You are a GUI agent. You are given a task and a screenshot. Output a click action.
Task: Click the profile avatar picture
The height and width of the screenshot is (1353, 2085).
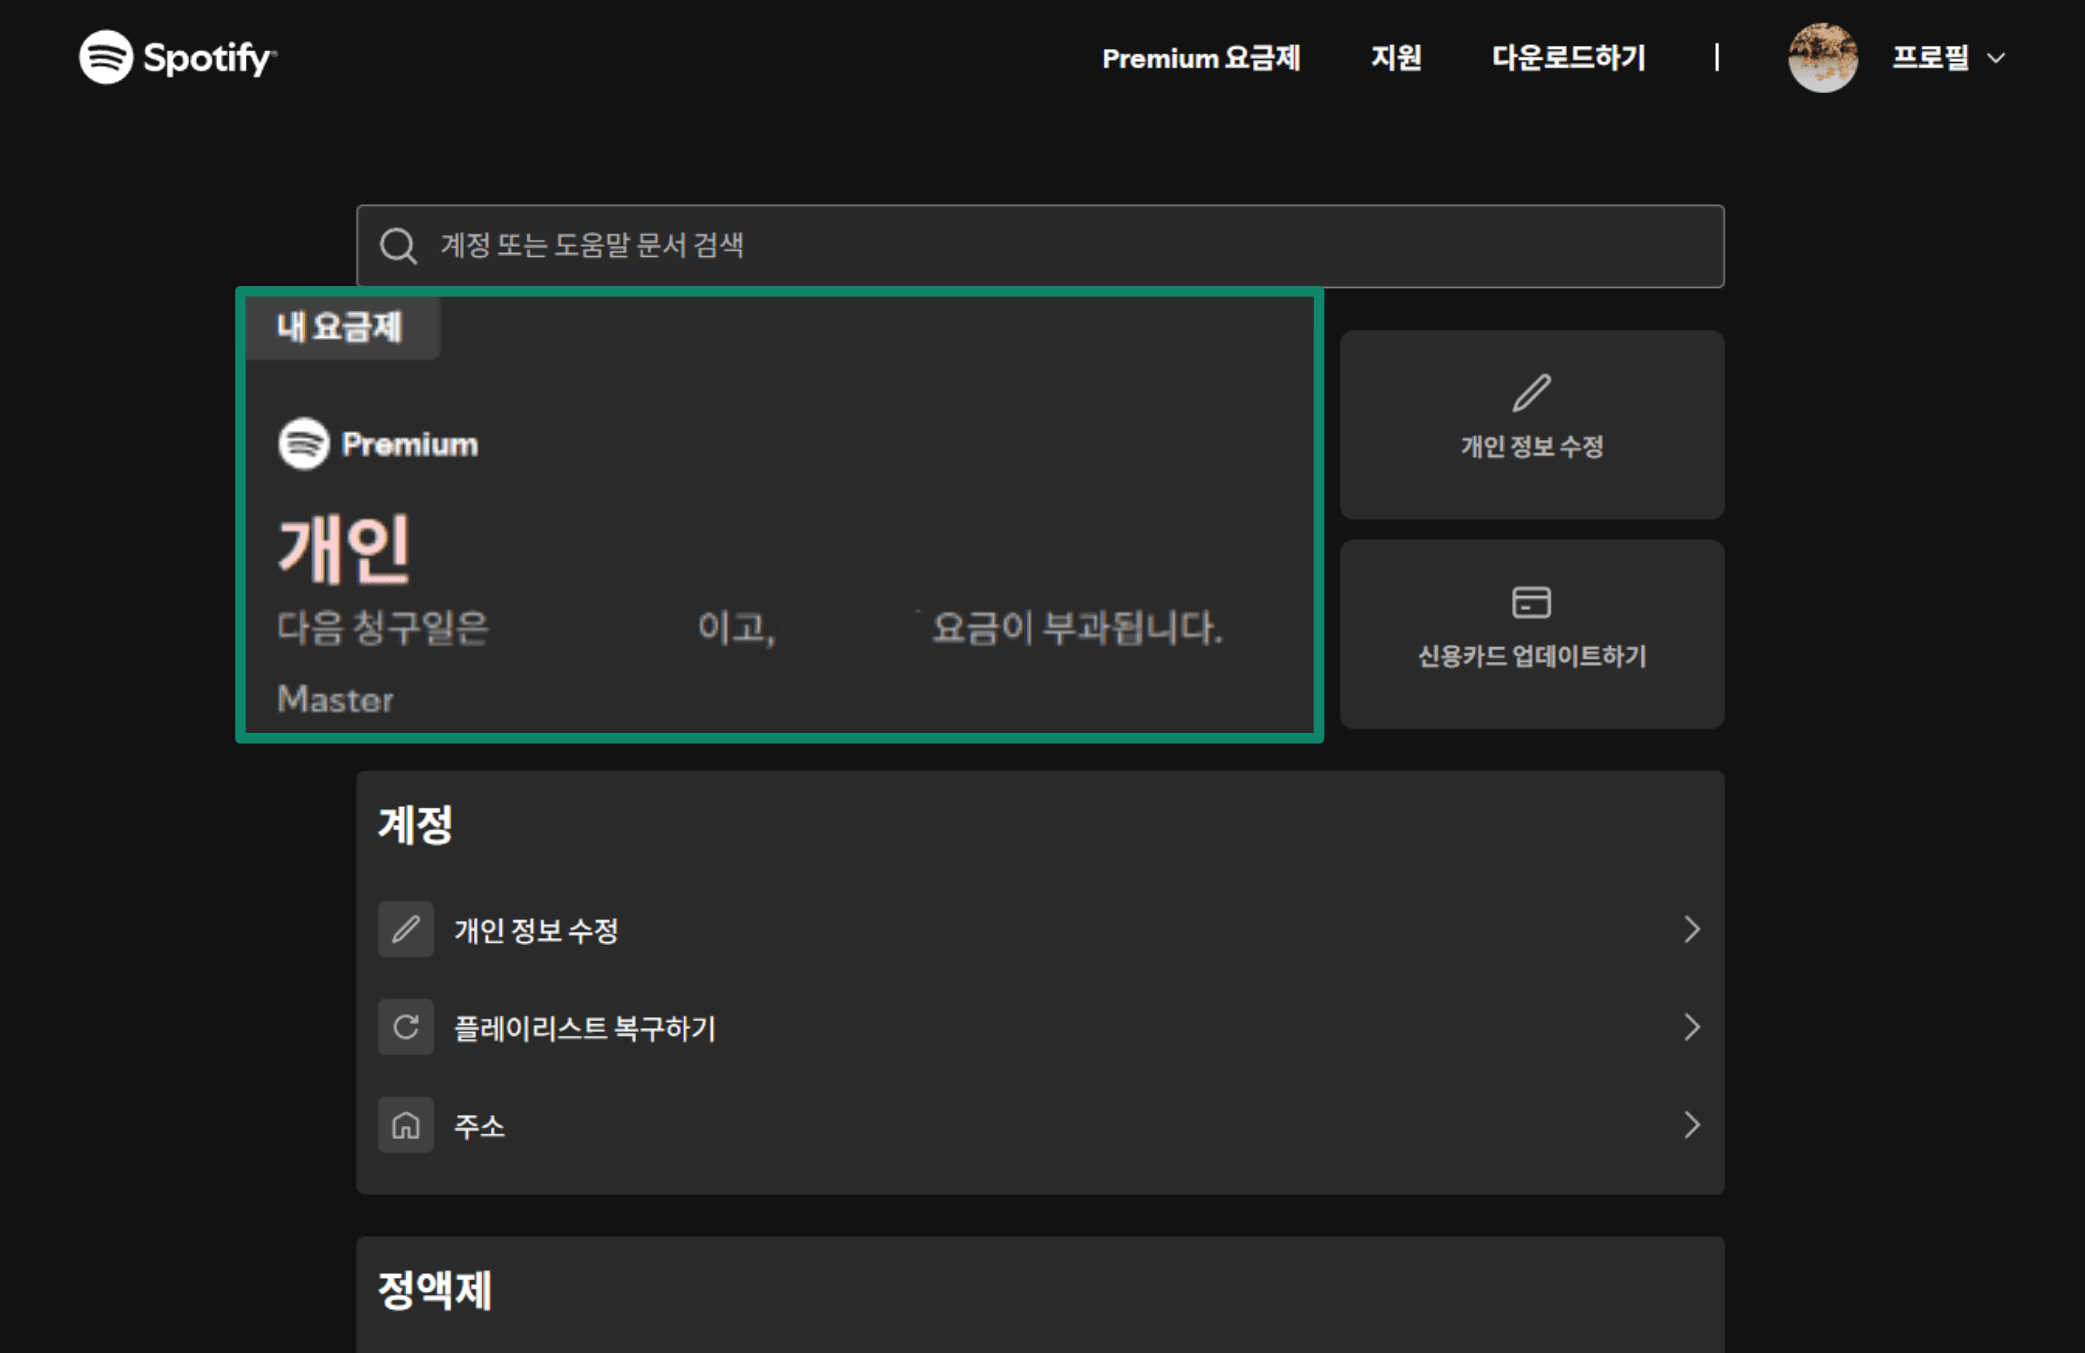click(x=1823, y=58)
